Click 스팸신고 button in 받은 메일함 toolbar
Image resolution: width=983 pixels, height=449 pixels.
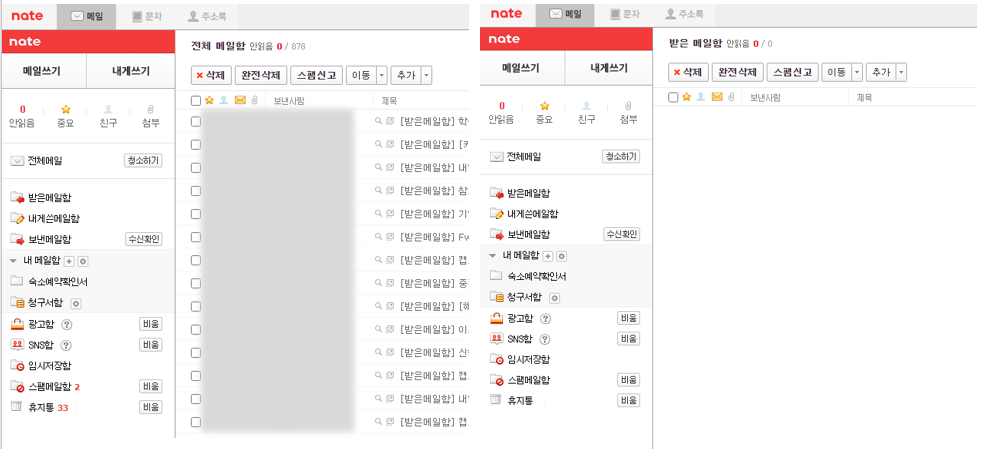[792, 72]
